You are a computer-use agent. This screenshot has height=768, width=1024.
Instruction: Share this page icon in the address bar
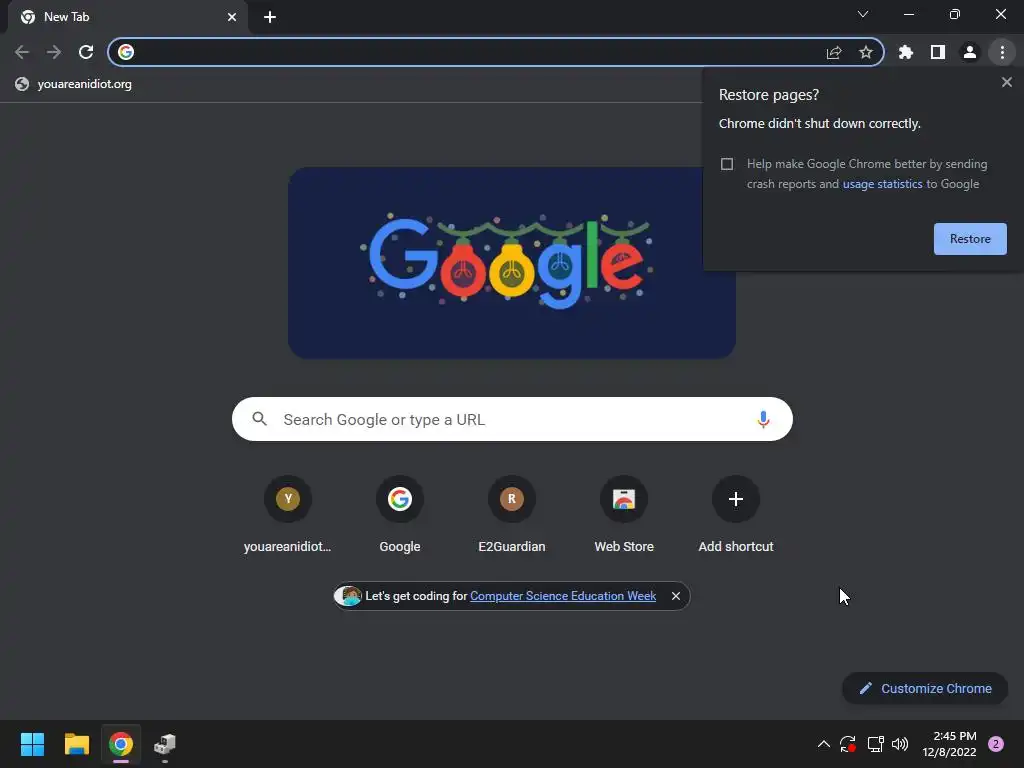834,52
